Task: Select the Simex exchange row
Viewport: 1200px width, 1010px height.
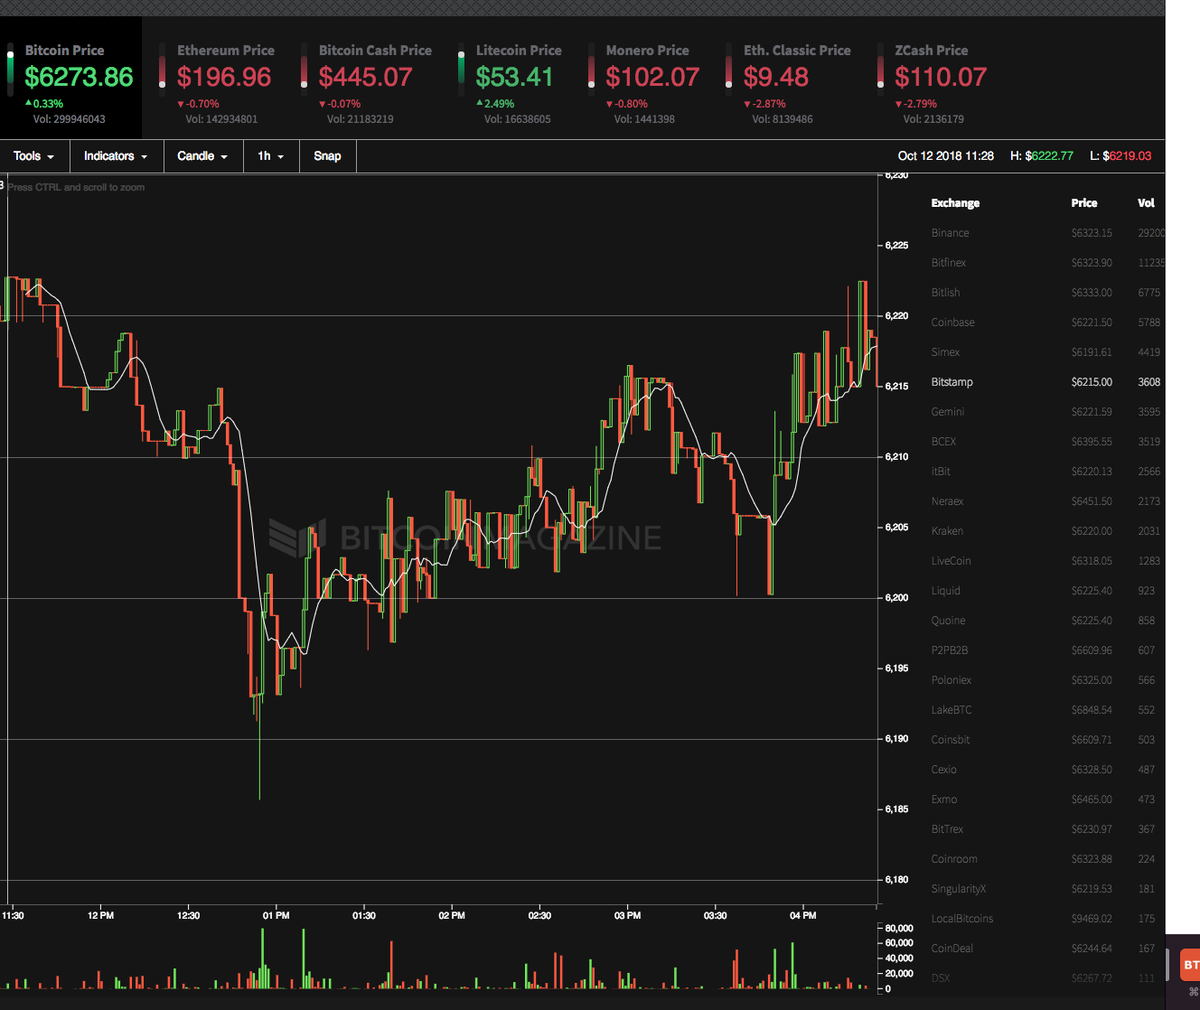Action: click(1047, 352)
